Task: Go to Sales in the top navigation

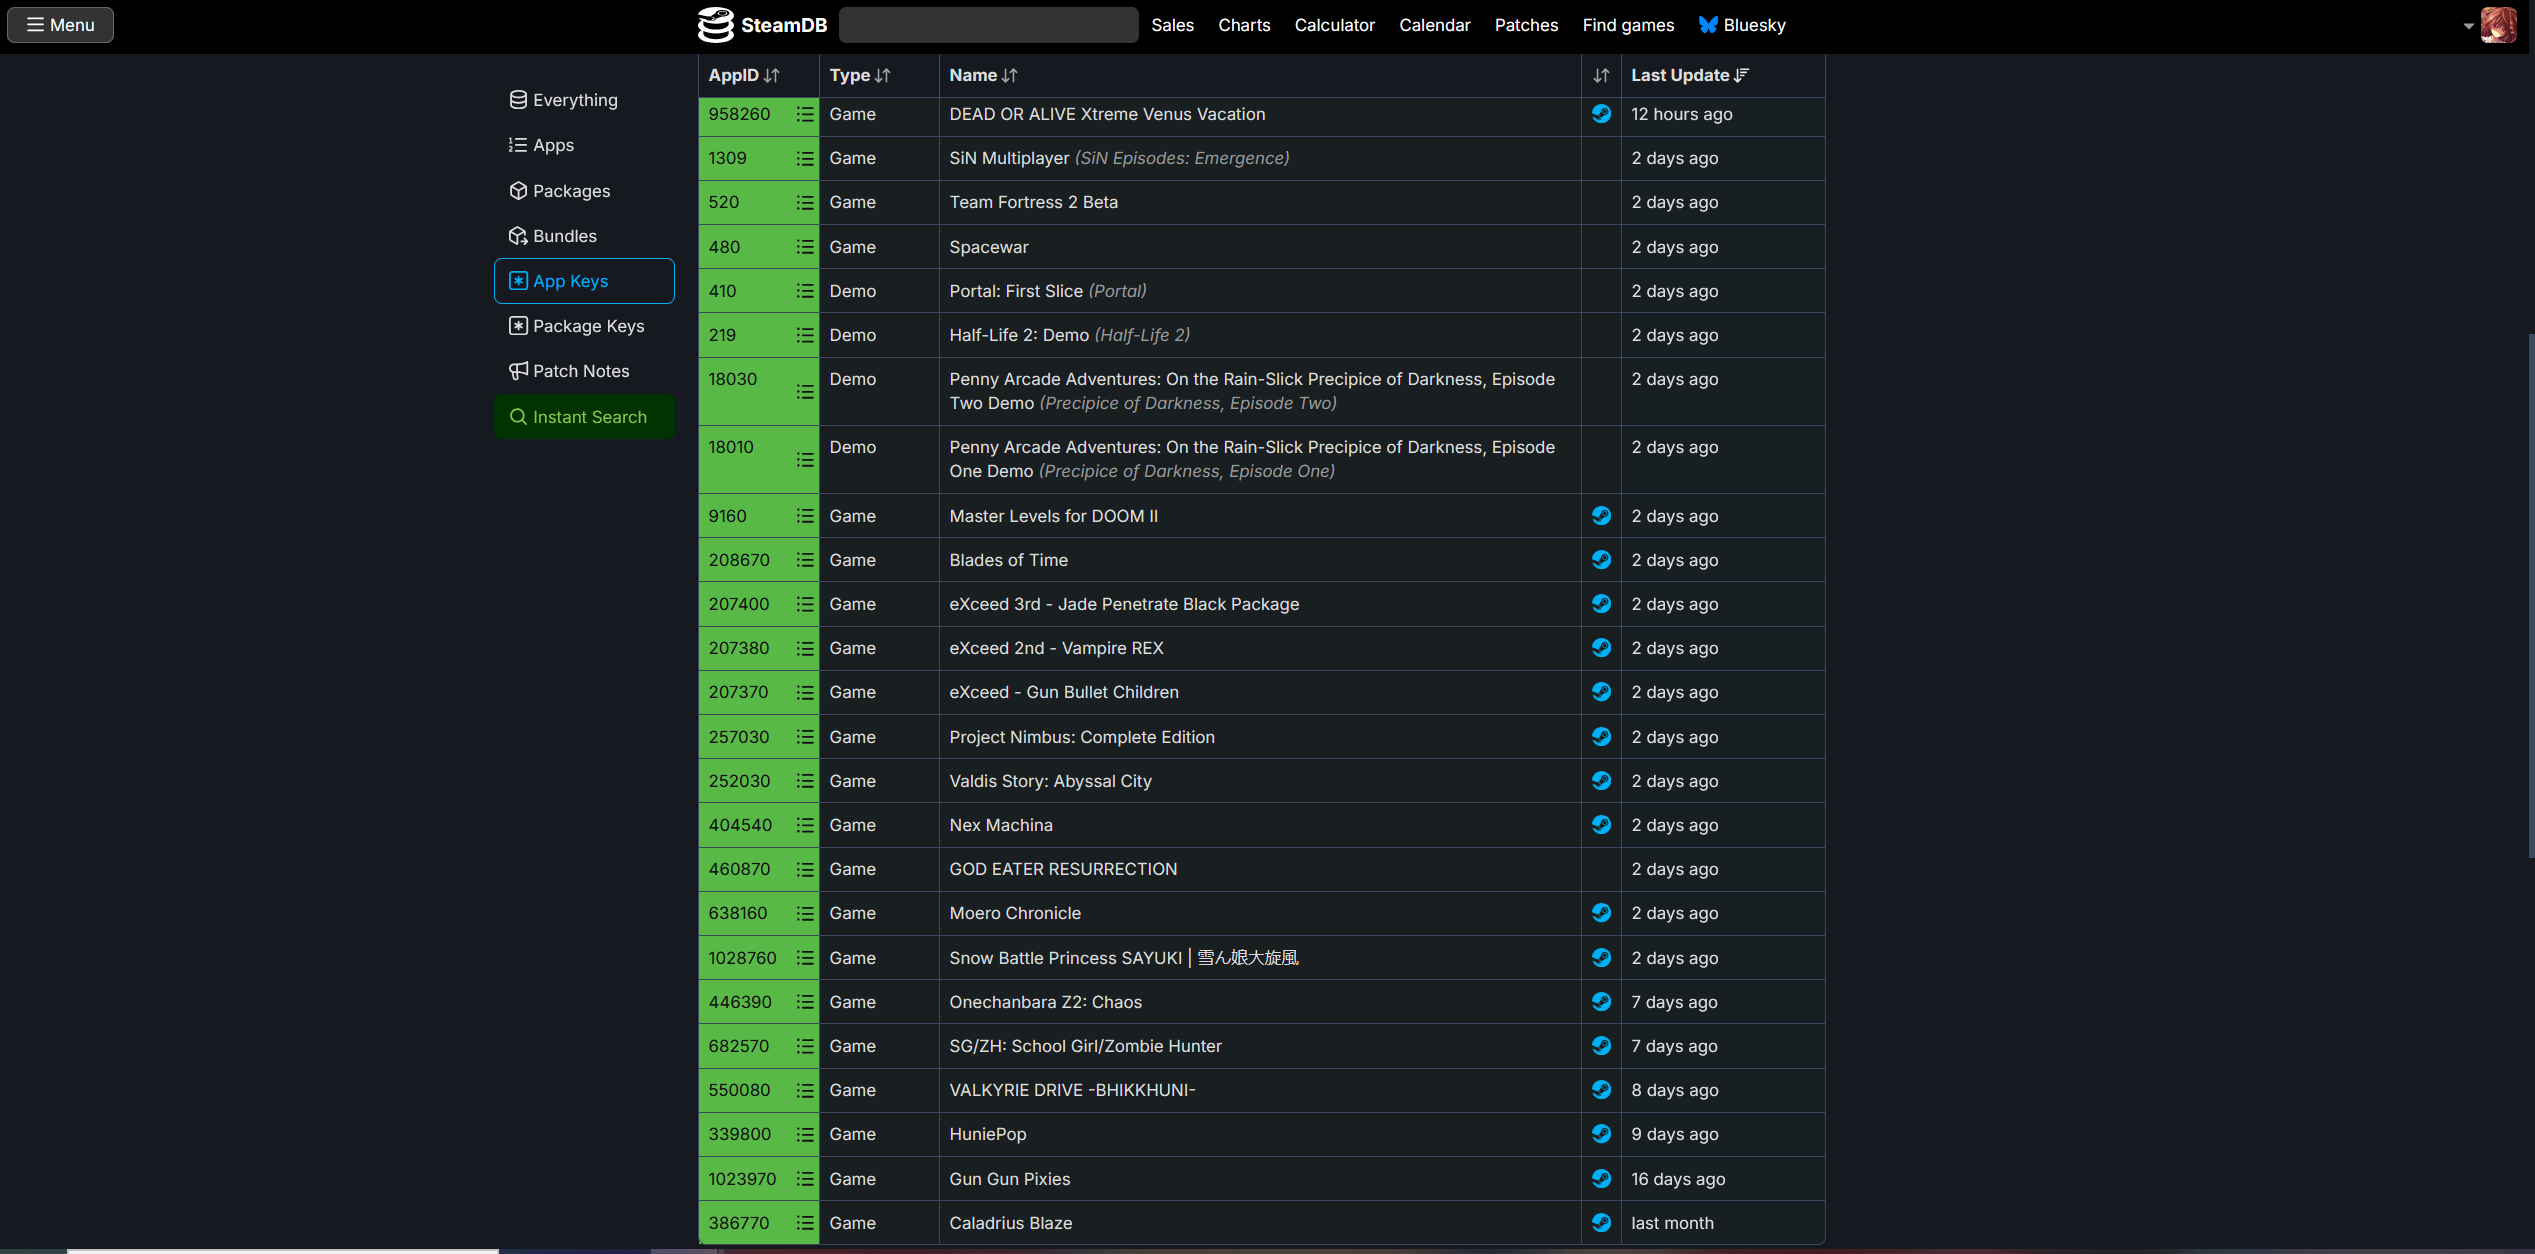Action: 1172,25
